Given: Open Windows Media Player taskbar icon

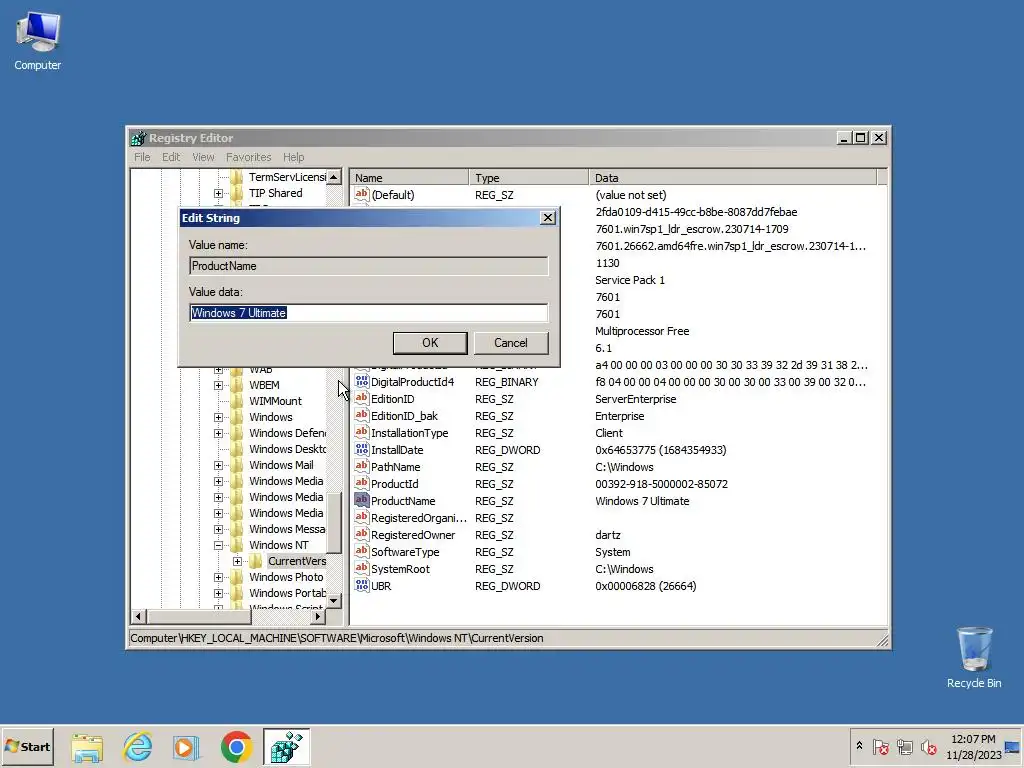Looking at the screenshot, I should point(186,747).
